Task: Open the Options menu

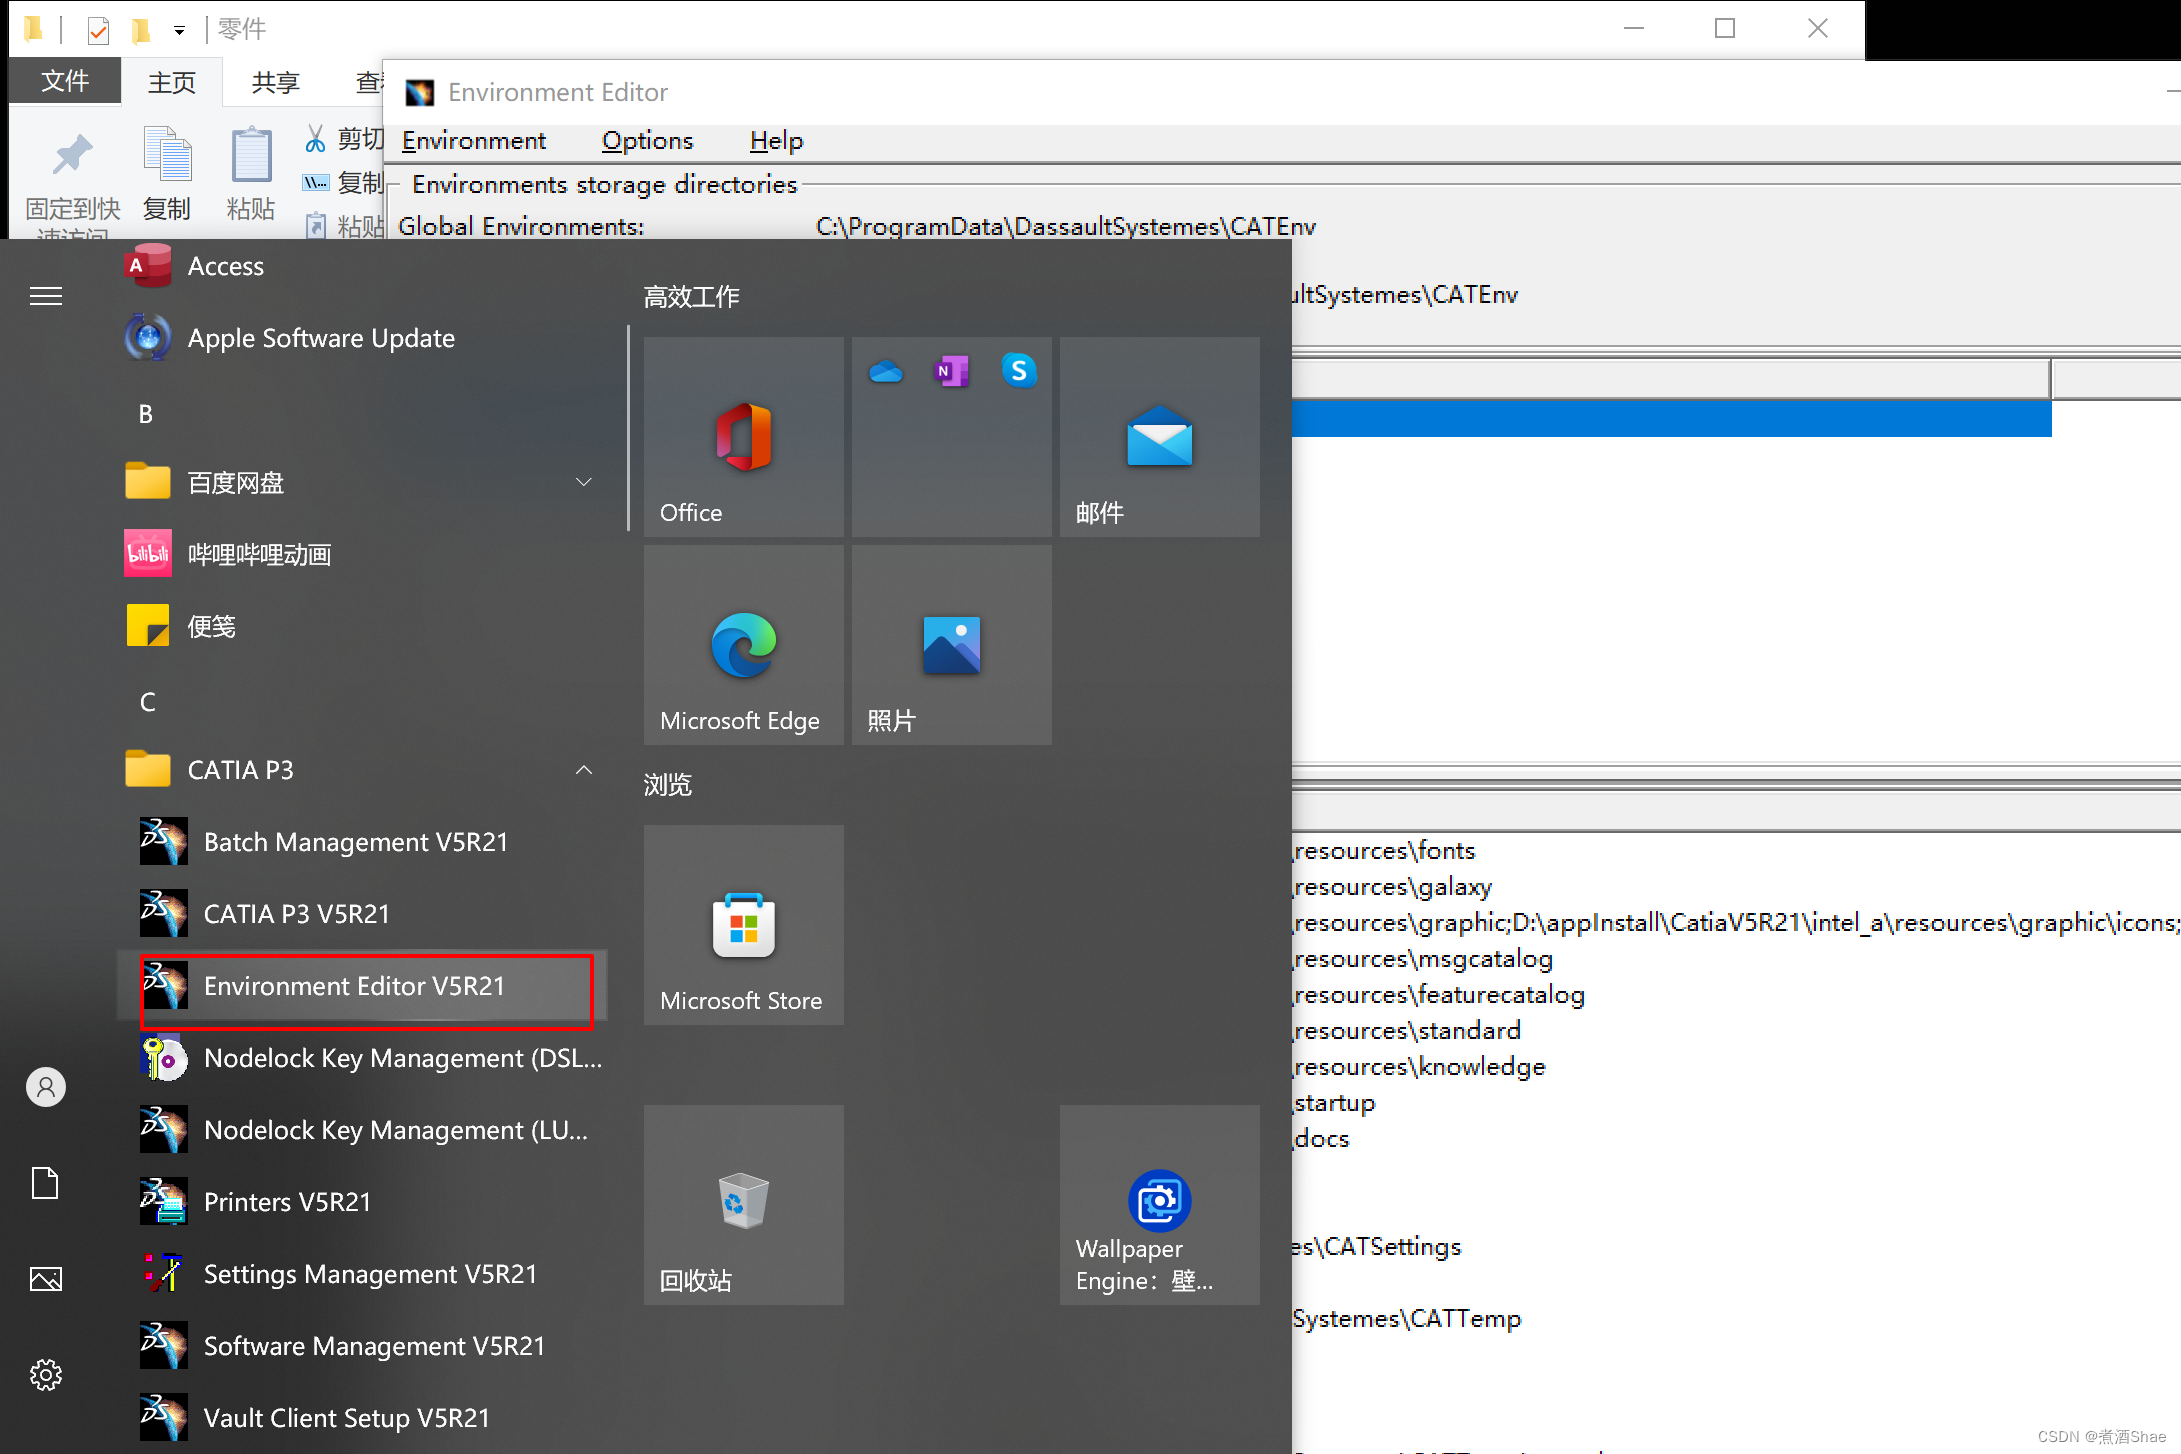Action: (x=647, y=141)
